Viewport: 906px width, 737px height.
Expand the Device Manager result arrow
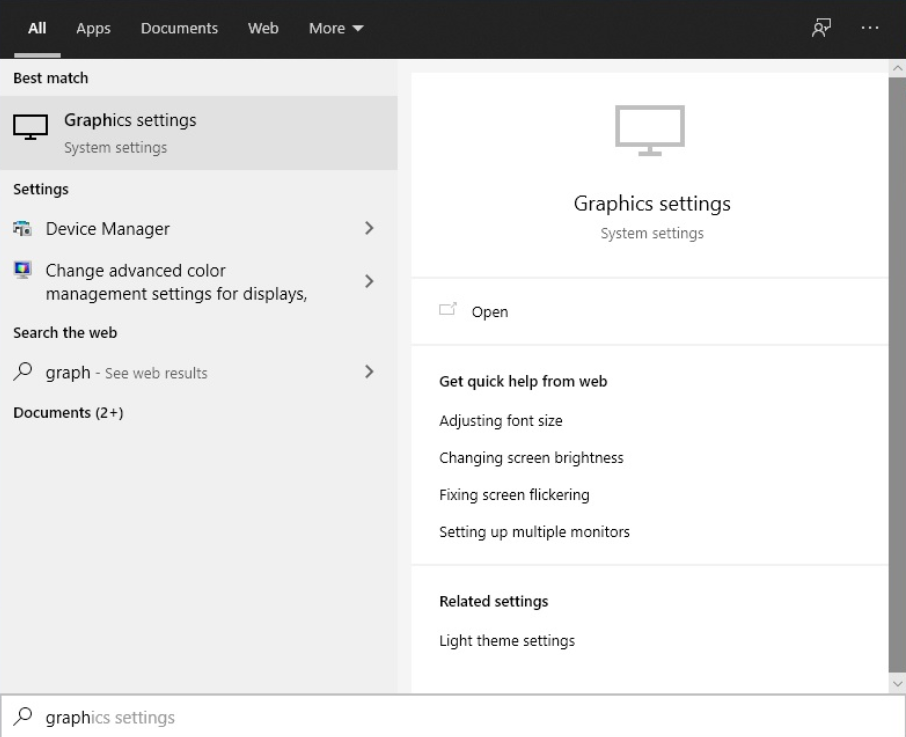point(369,229)
